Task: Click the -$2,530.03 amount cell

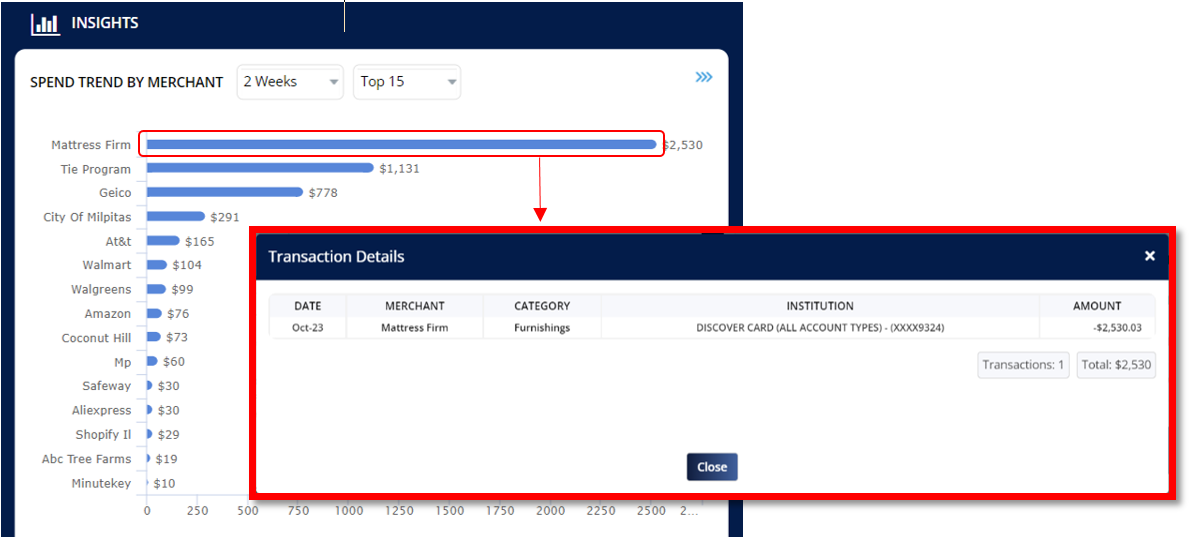Action: tap(1118, 328)
